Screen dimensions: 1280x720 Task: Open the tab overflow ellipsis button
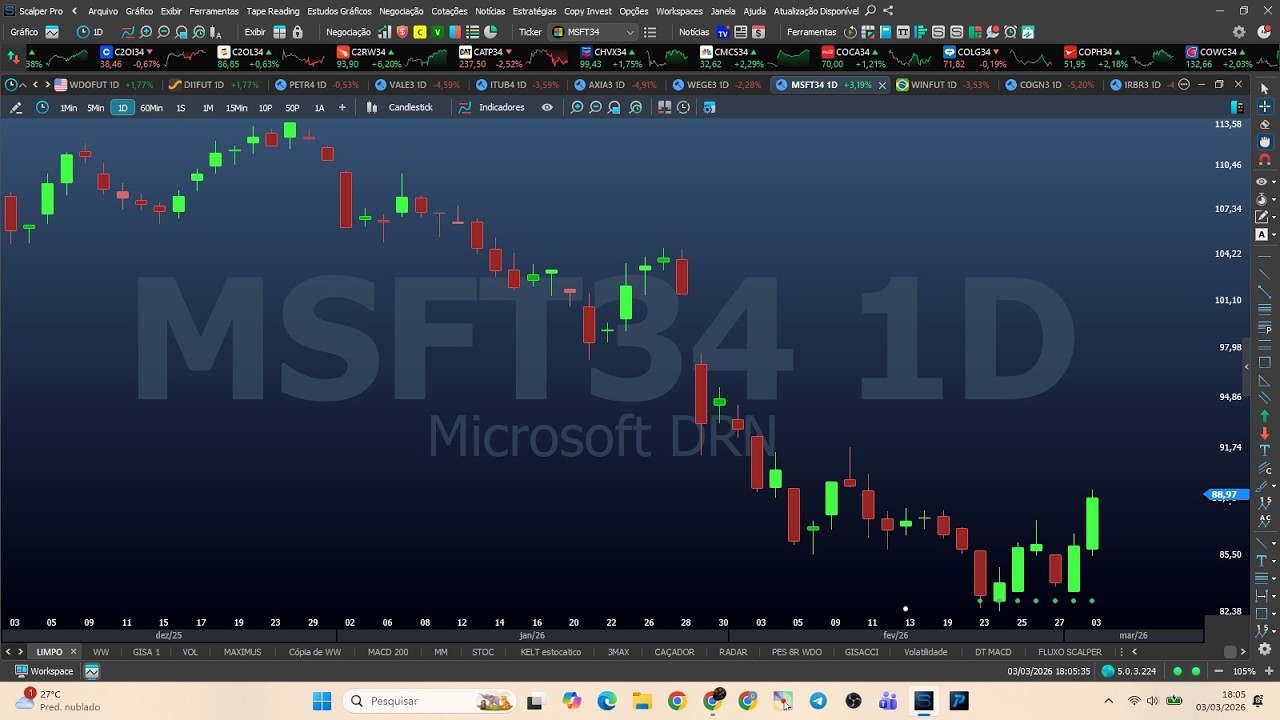point(1184,84)
